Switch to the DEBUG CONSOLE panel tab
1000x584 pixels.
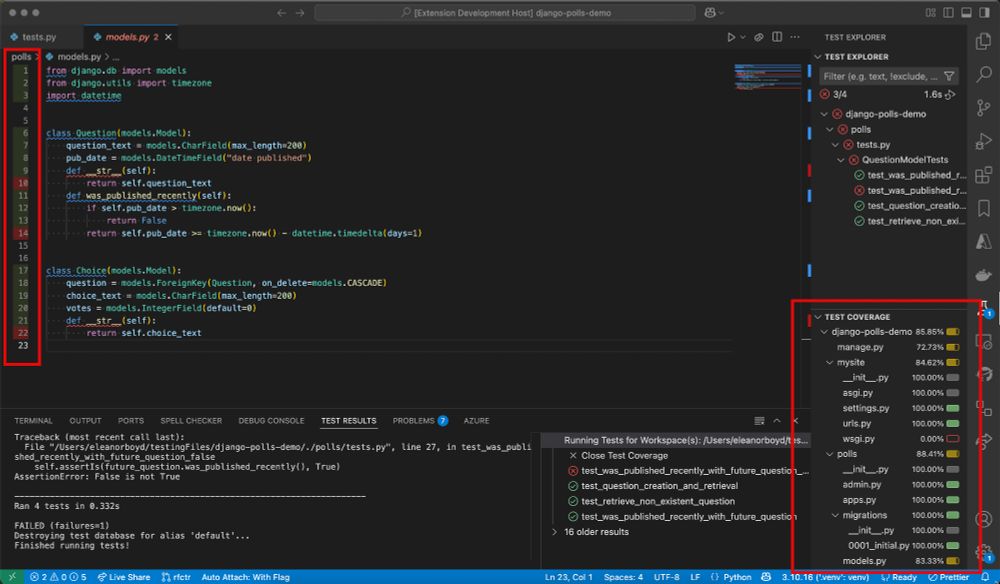[271, 421]
